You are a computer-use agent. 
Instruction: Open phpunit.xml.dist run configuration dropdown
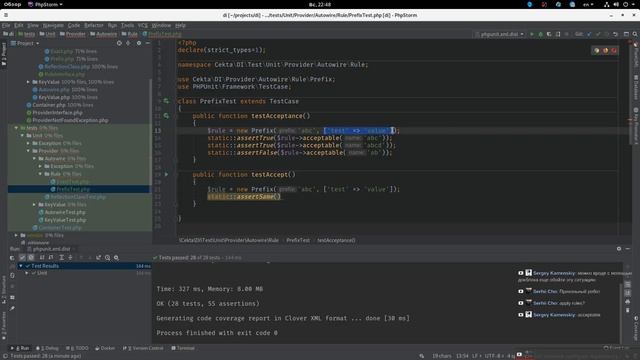coord(500,34)
